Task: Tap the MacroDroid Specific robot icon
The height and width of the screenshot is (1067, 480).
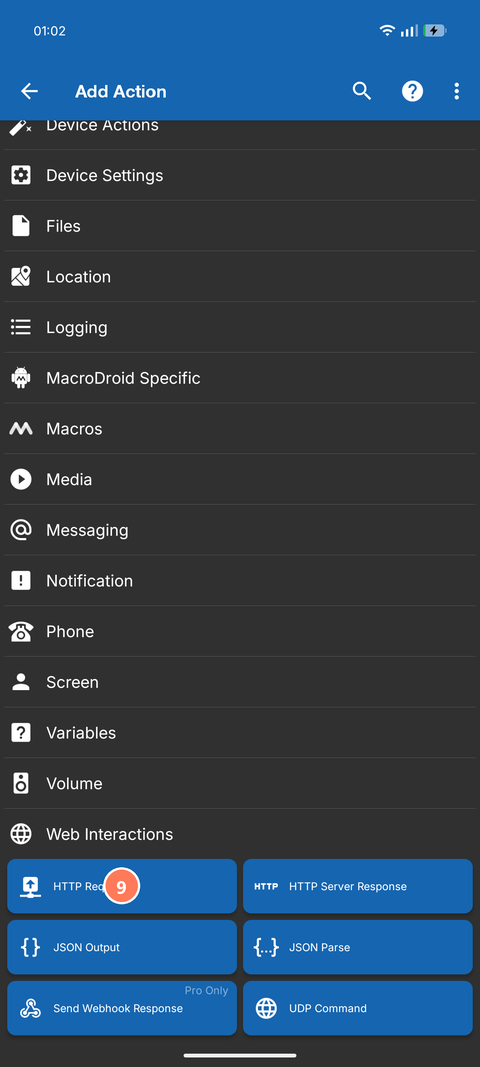Action: coord(21,378)
